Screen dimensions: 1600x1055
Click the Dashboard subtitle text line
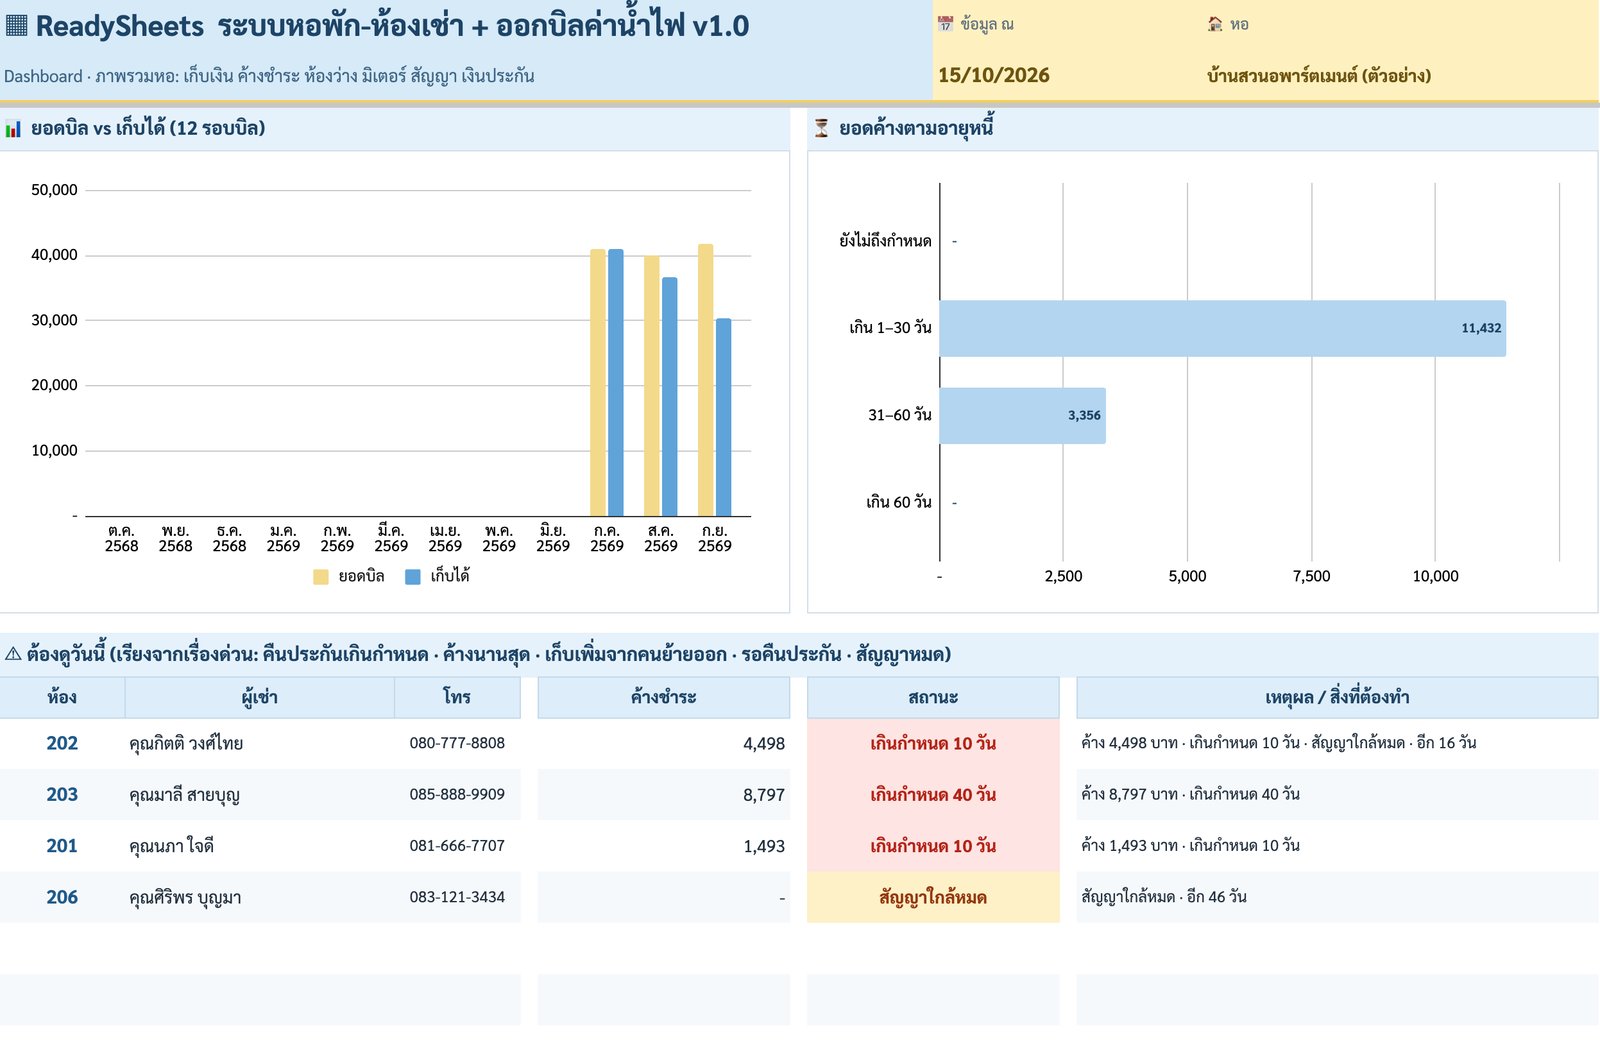(269, 76)
